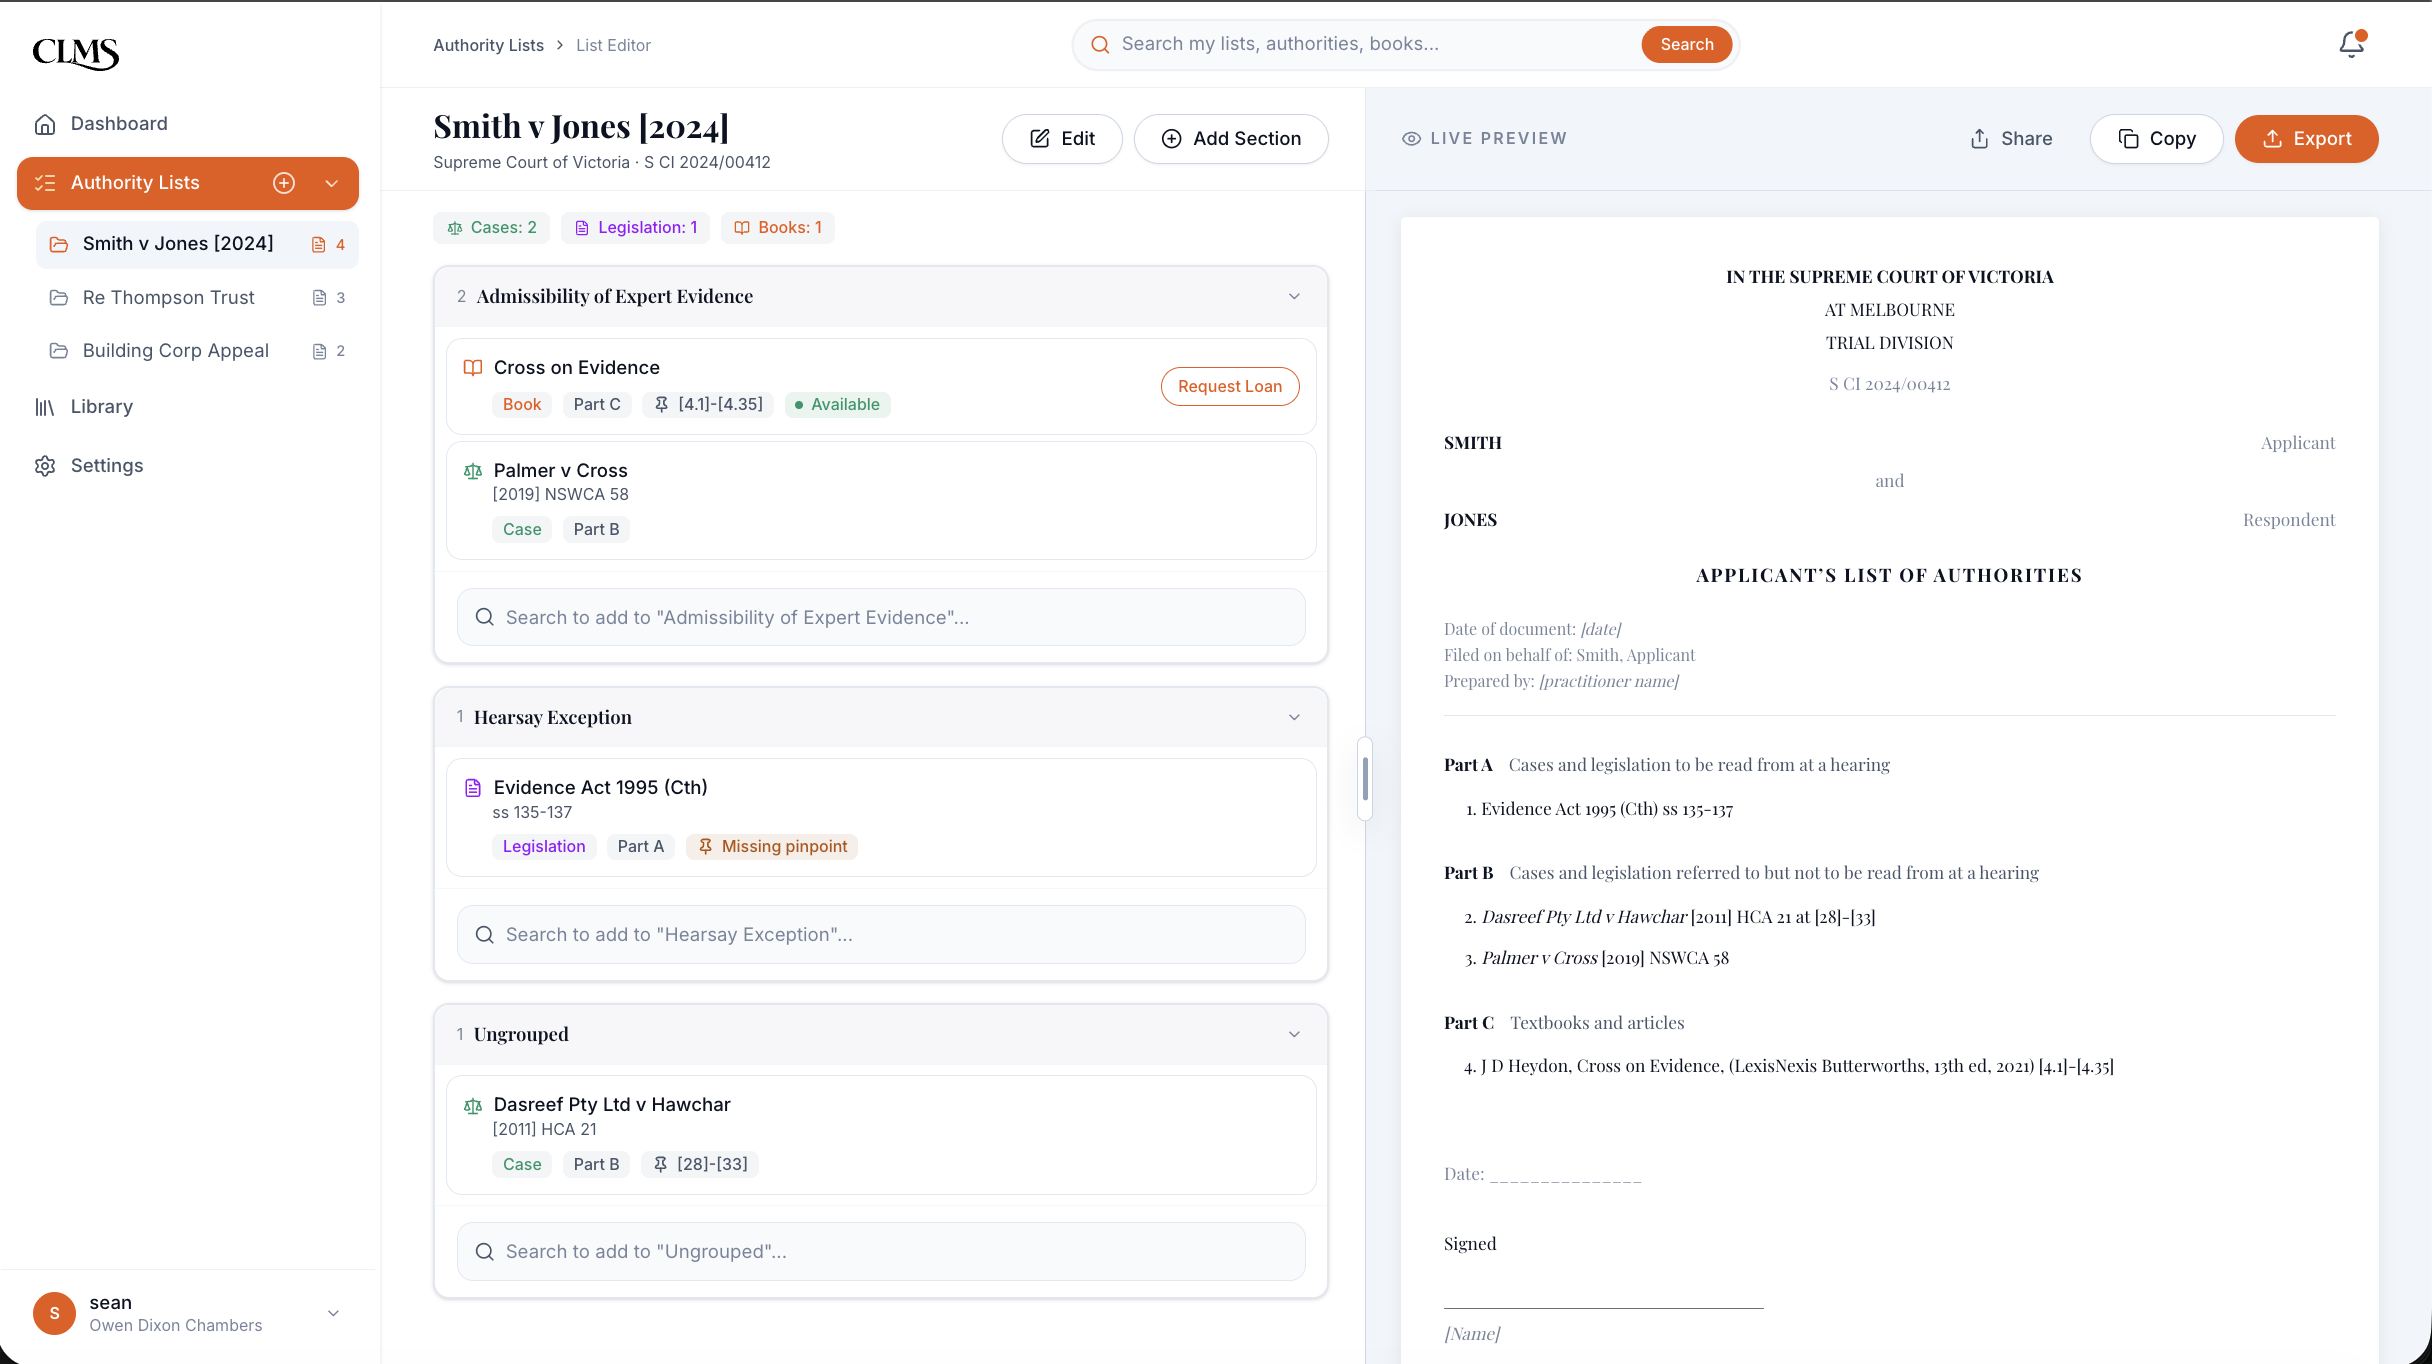Screen dimensions: 2432x1364
Task: Click the scales icon on Palmer v Cross
Action: [473, 471]
